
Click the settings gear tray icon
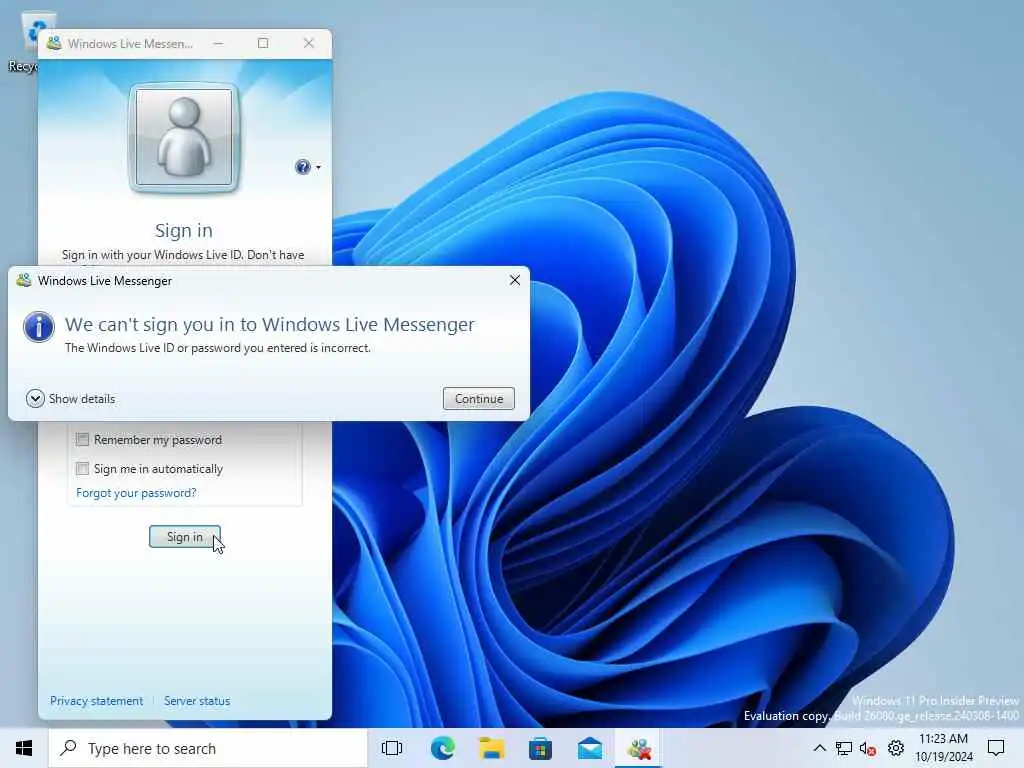coord(896,748)
